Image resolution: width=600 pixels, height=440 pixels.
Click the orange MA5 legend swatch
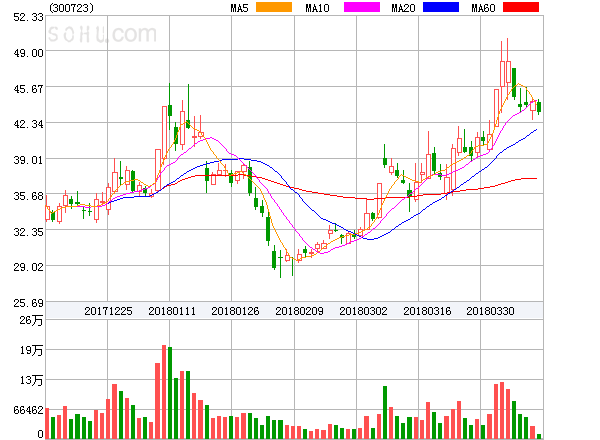pos(274,7)
